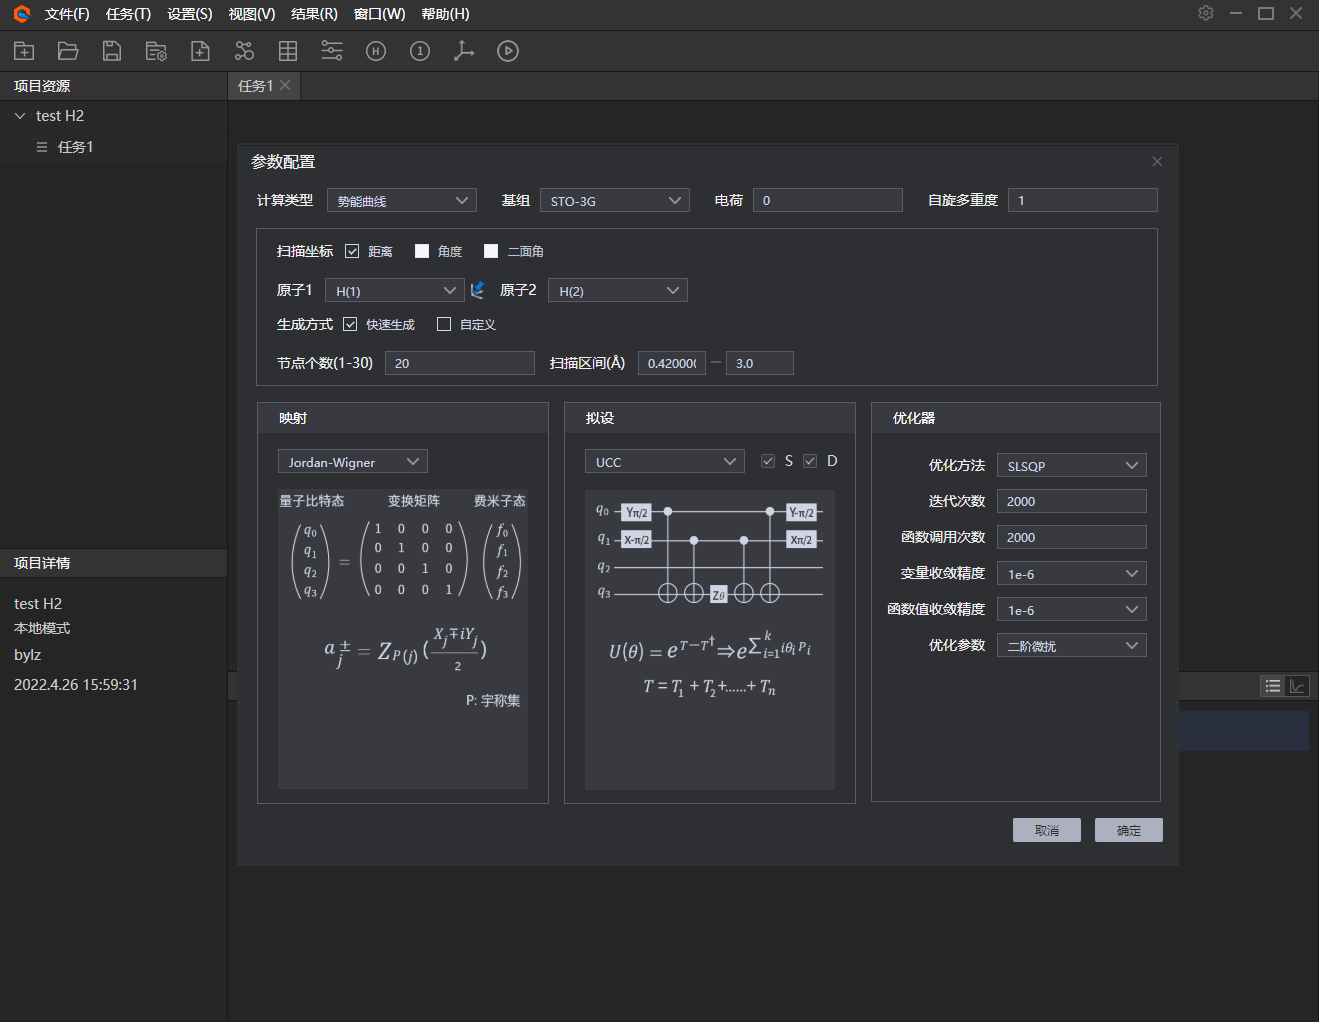Uncheck the S excitation checkbox
The height and width of the screenshot is (1022, 1319).
tap(768, 461)
